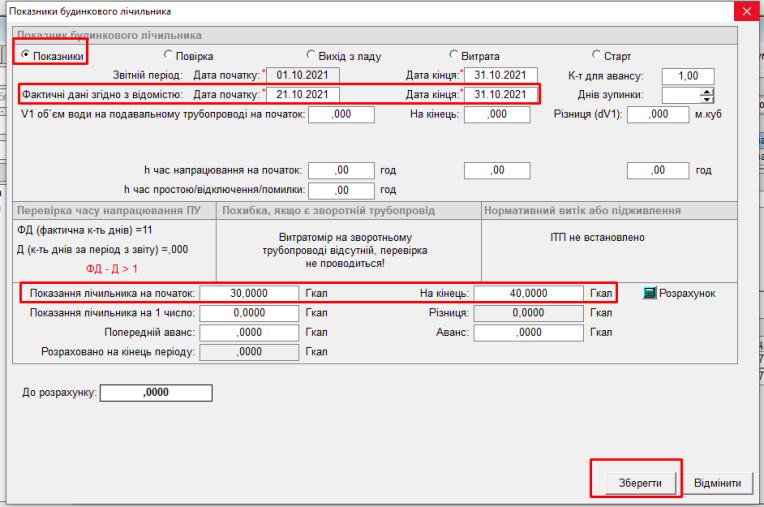Click the Розрахунок calculator icon
The height and width of the screenshot is (507, 764).
tap(650, 293)
